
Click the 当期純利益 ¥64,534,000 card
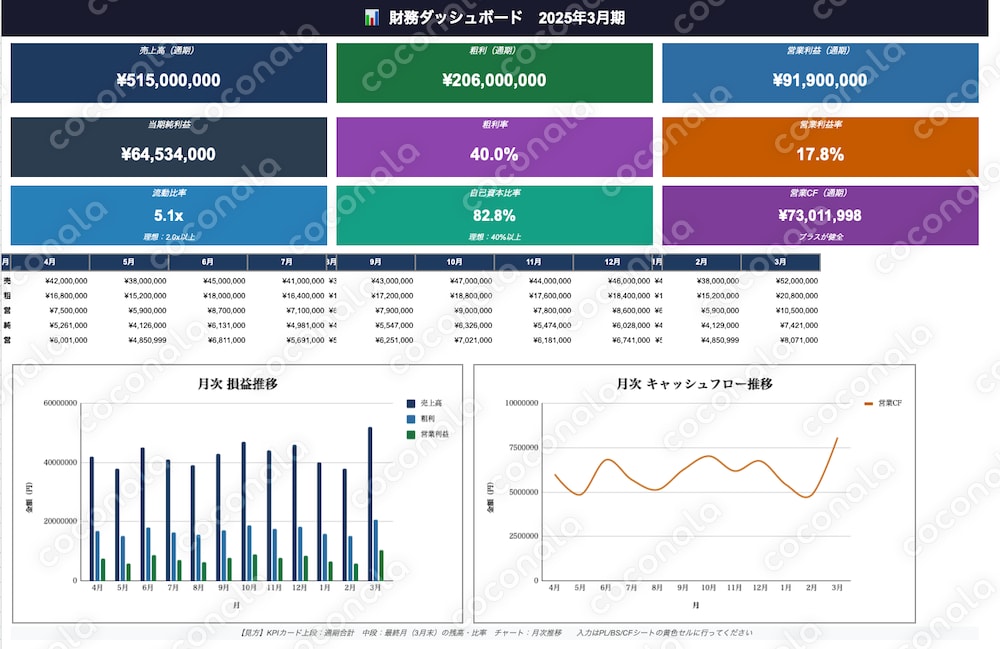[x=169, y=147]
